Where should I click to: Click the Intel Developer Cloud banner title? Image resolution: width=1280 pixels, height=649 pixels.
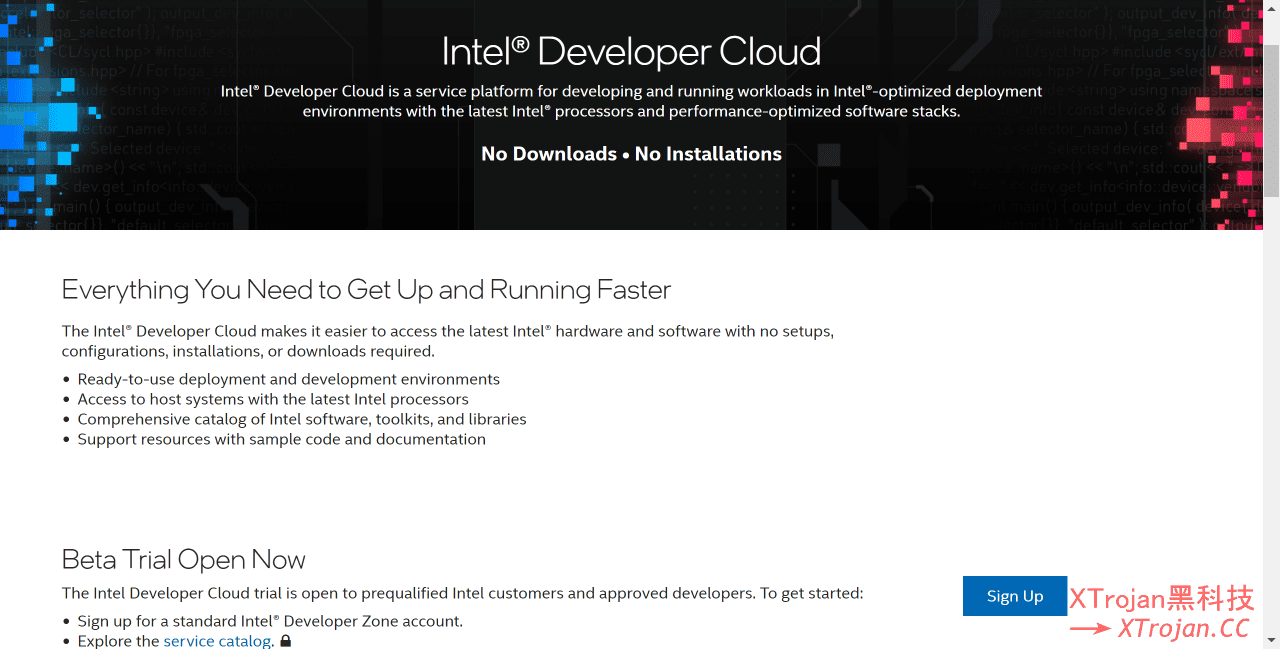631,51
